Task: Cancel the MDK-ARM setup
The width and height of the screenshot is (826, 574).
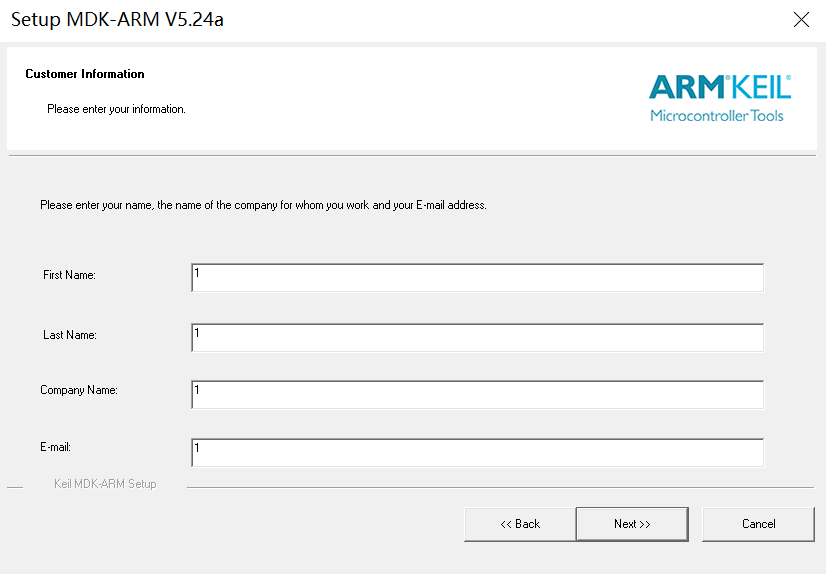Action: (x=759, y=524)
